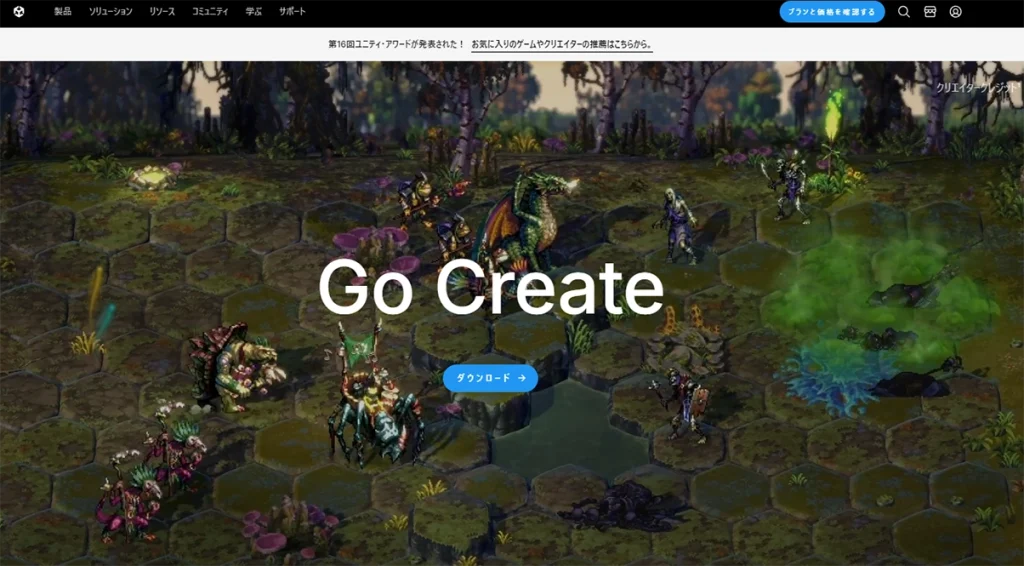This screenshot has height=566, width=1024.
Task: Open the user account icon
Action: pyautogui.click(x=955, y=12)
